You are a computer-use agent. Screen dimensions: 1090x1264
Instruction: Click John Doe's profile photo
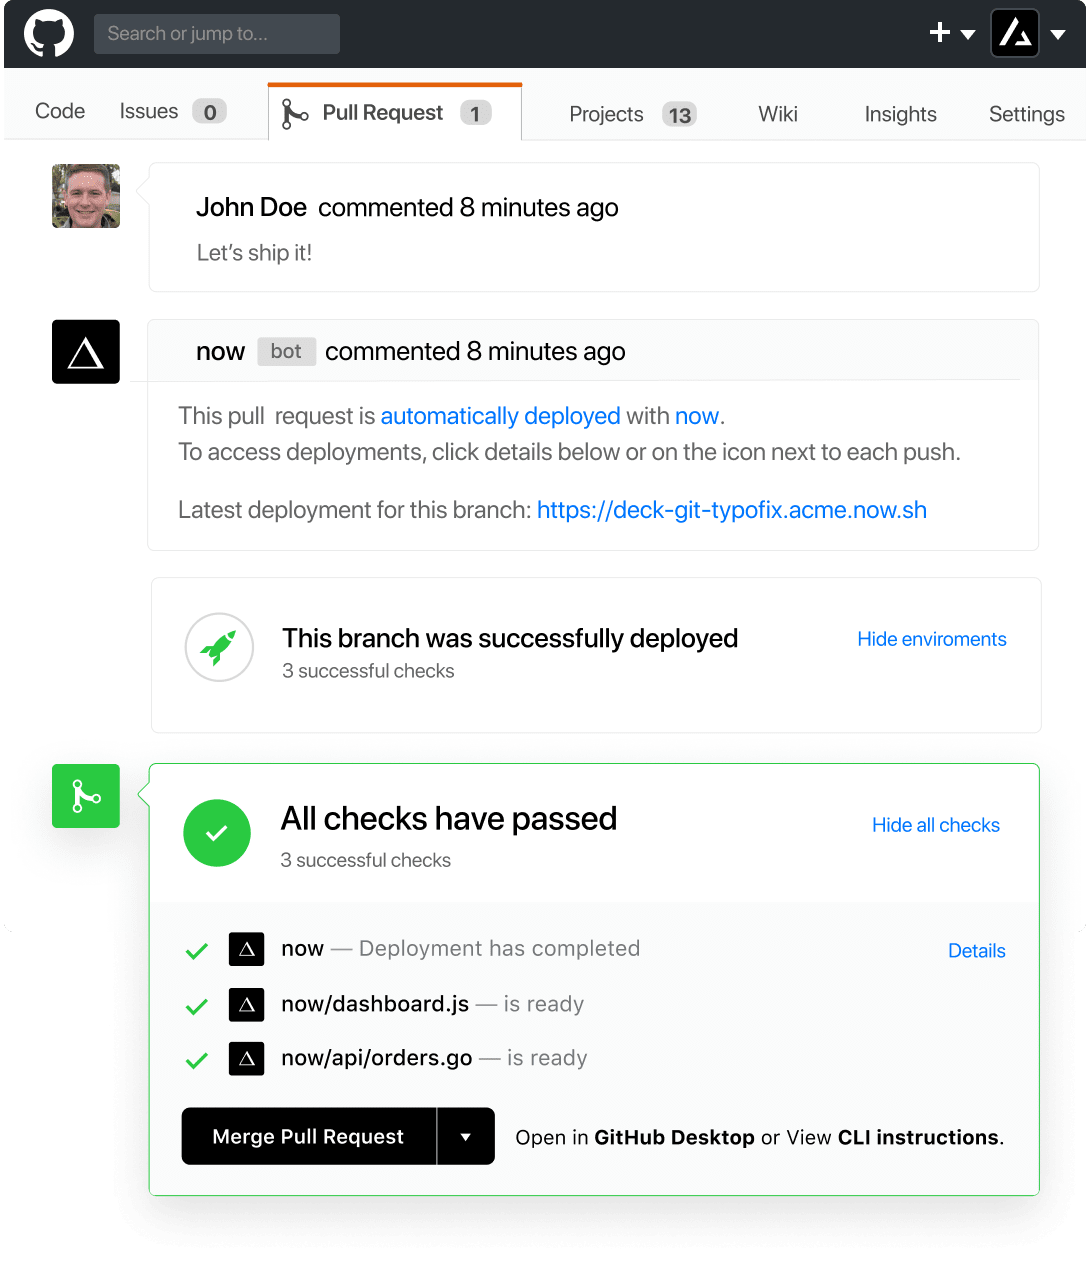(x=86, y=196)
